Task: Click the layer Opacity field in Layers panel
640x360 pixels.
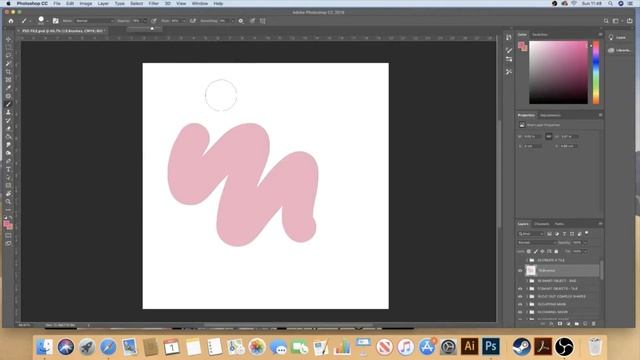Action: pyautogui.click(x=577, y=242)
